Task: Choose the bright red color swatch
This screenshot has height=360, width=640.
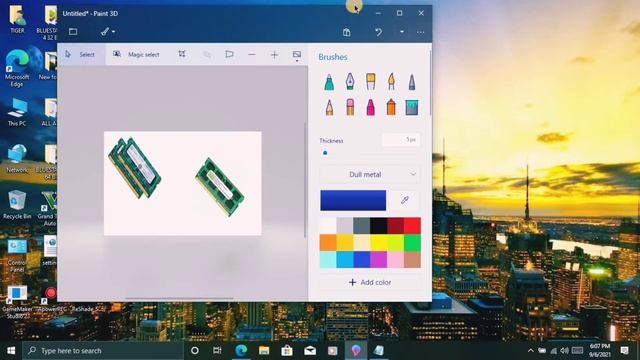Action: click(412, 226)
